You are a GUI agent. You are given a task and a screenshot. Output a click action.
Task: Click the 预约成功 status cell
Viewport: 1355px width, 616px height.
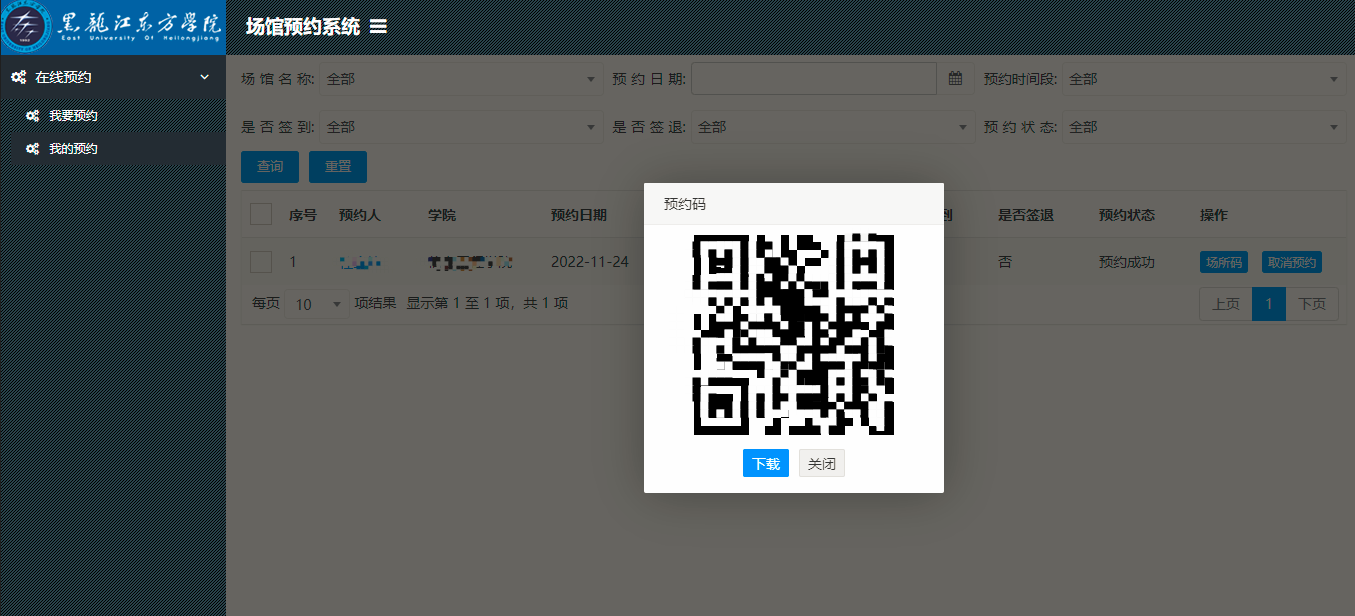pyautogui.click(x=1127, y=262)
